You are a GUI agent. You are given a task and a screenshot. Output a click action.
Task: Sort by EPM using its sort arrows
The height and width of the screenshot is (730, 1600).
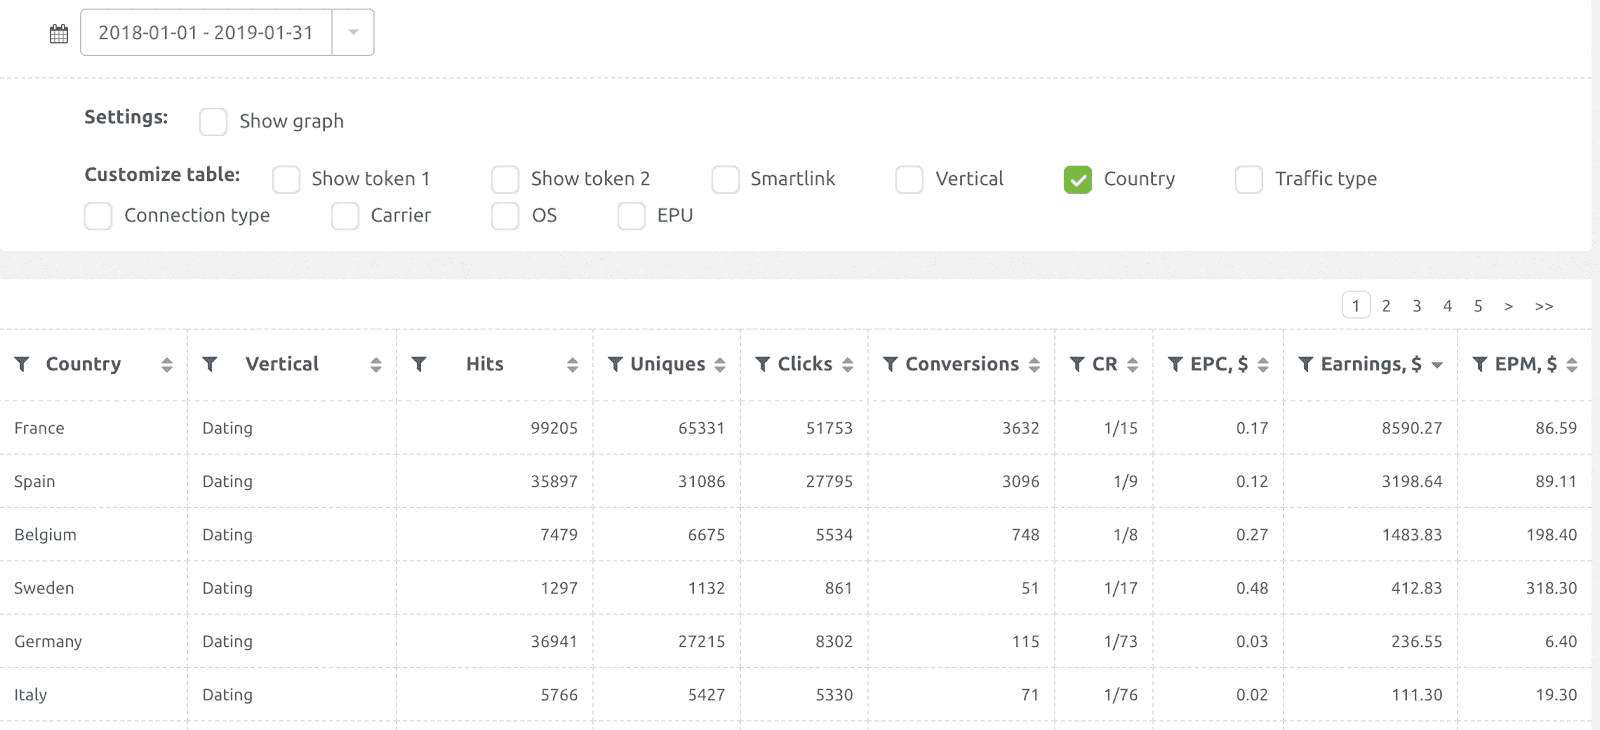tap(1572, 365)
